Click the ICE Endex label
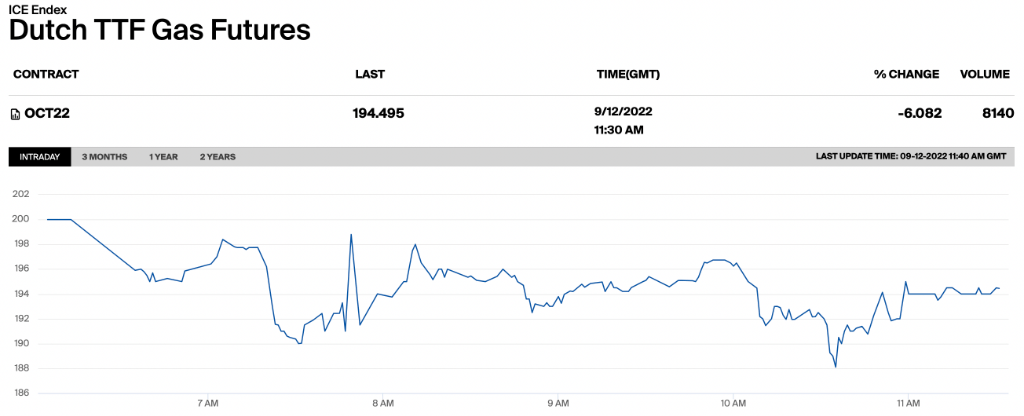Image resolution: width=1024 pixels, height=416 pixels. tap(37, 9)
